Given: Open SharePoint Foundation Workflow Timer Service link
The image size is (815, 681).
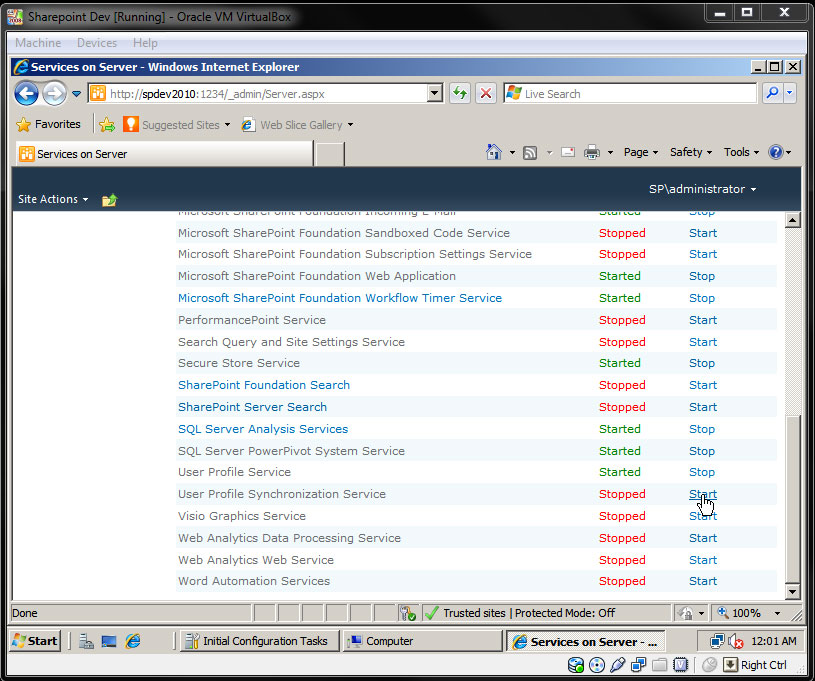Looking at the screenshot, I should point(340,298).
